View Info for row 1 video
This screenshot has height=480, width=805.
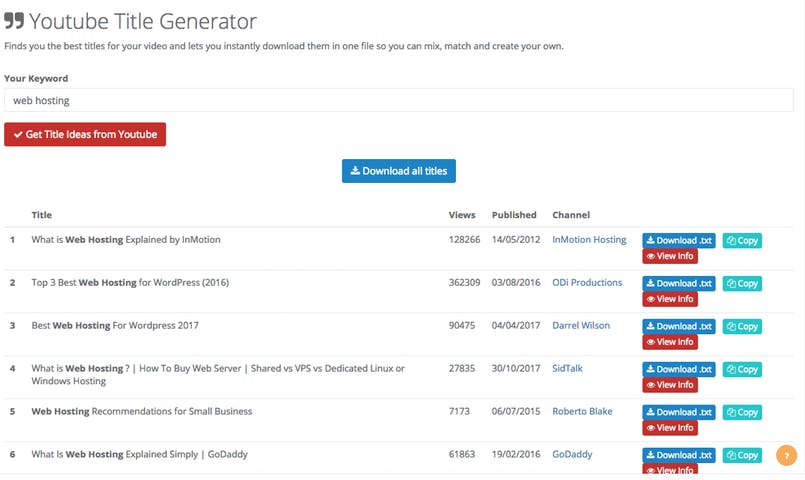point(669,256)
